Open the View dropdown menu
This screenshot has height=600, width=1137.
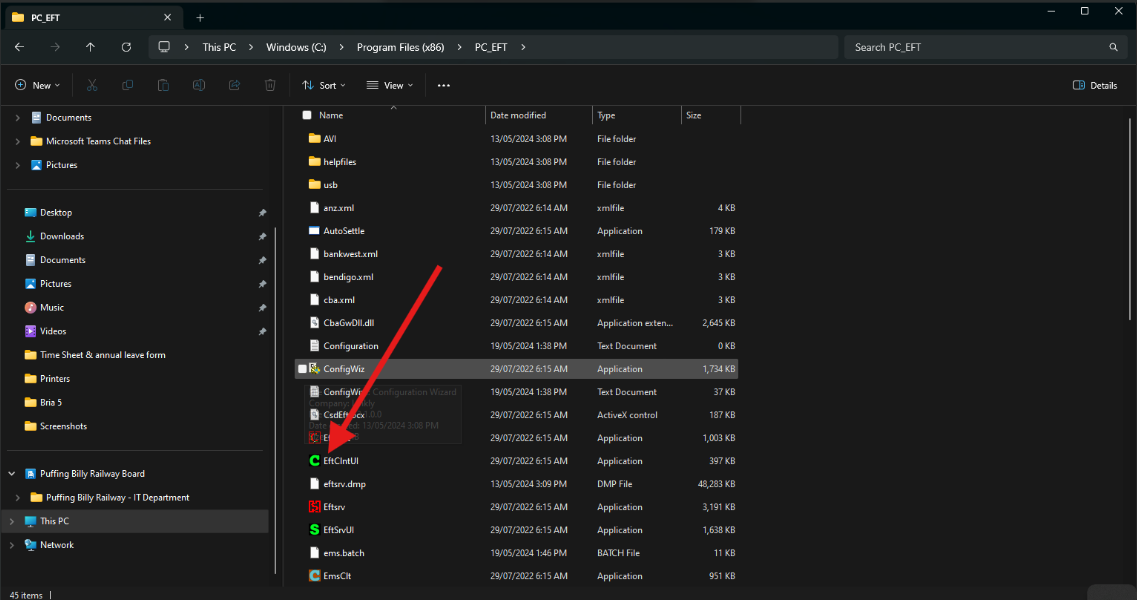pos(390,86)
